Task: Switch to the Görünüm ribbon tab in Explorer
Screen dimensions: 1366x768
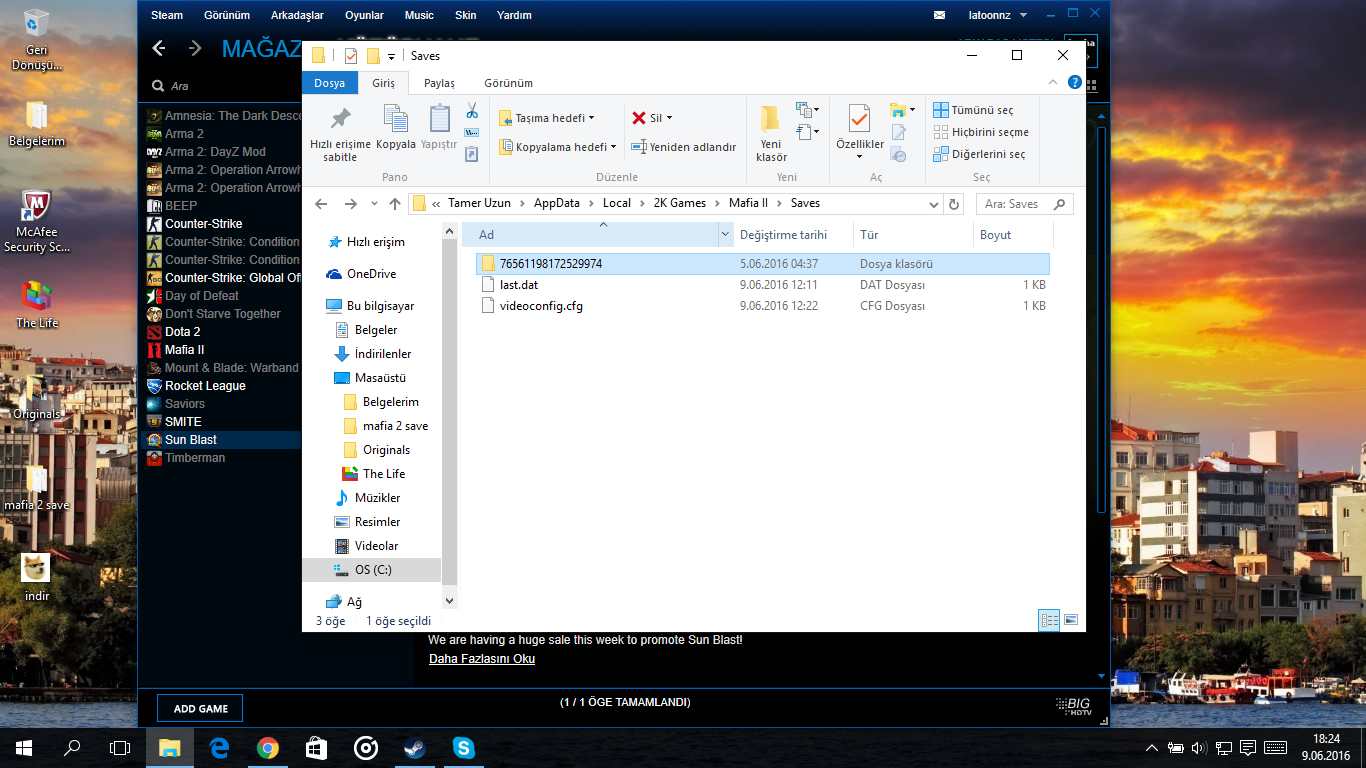Action: 508,83
